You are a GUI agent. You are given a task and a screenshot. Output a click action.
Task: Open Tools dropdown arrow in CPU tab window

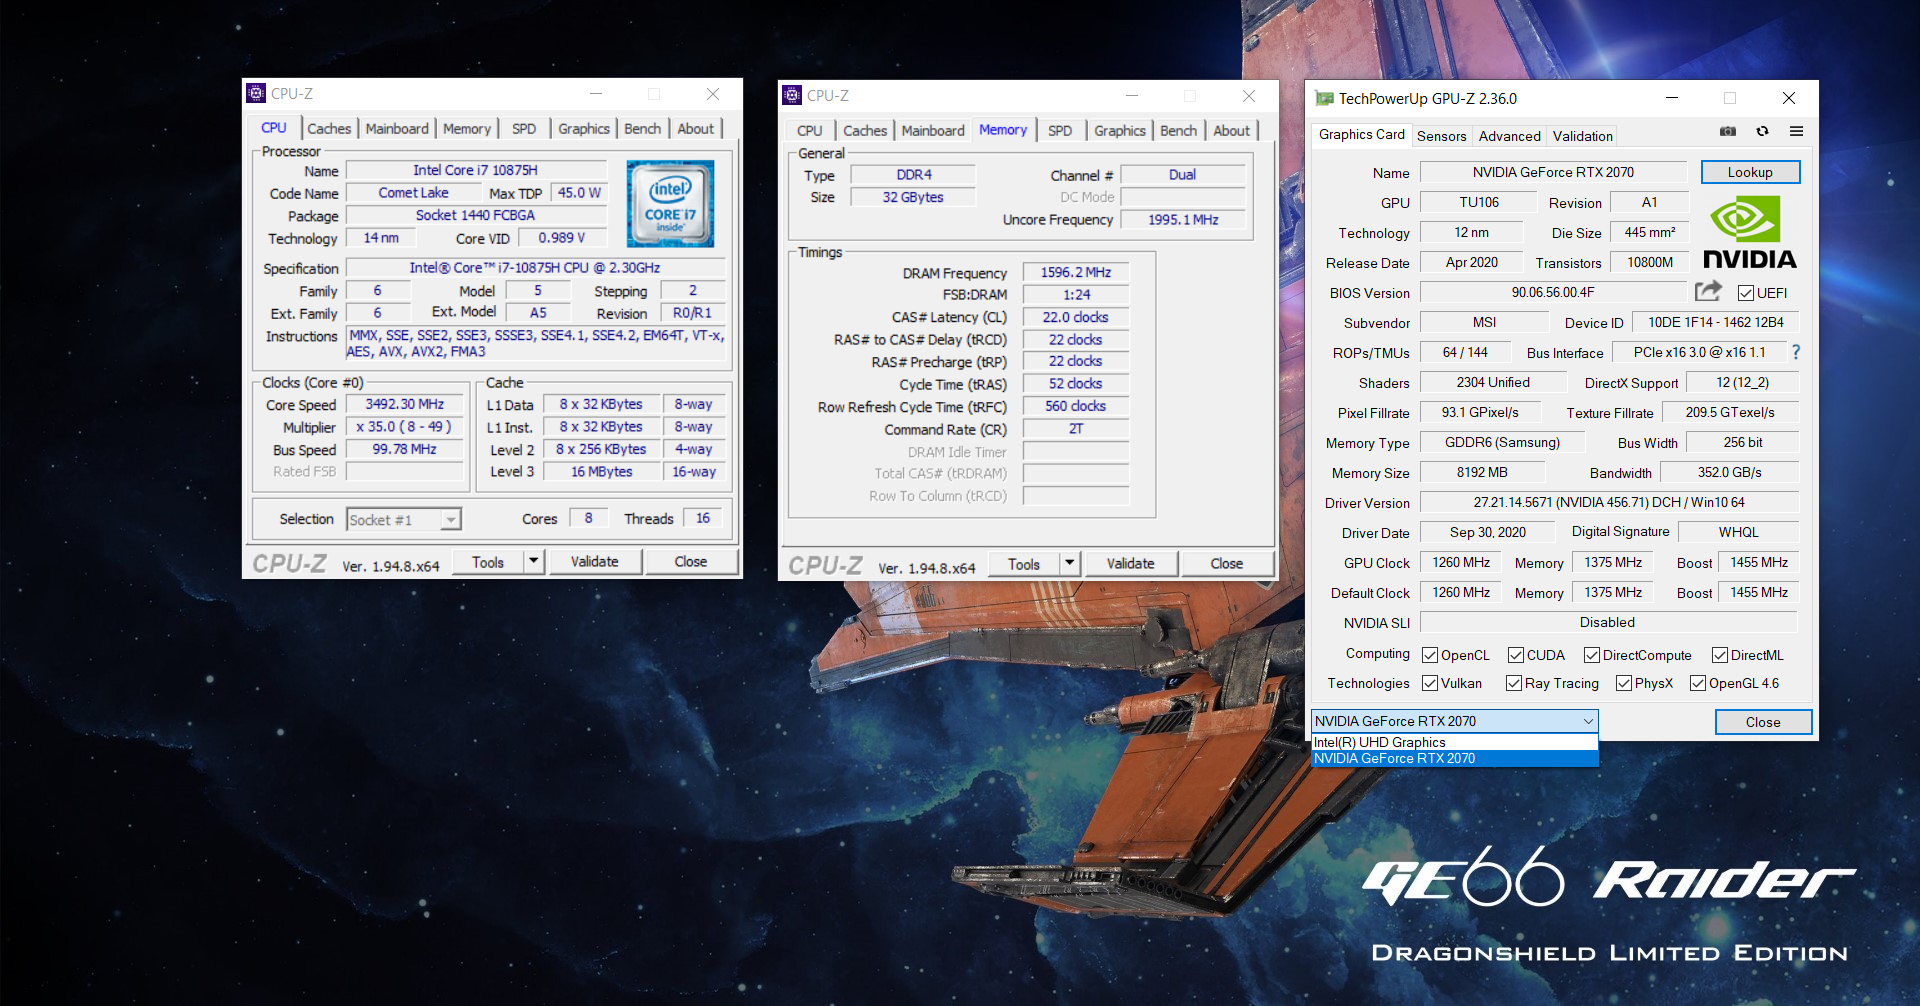coord(534,561)
